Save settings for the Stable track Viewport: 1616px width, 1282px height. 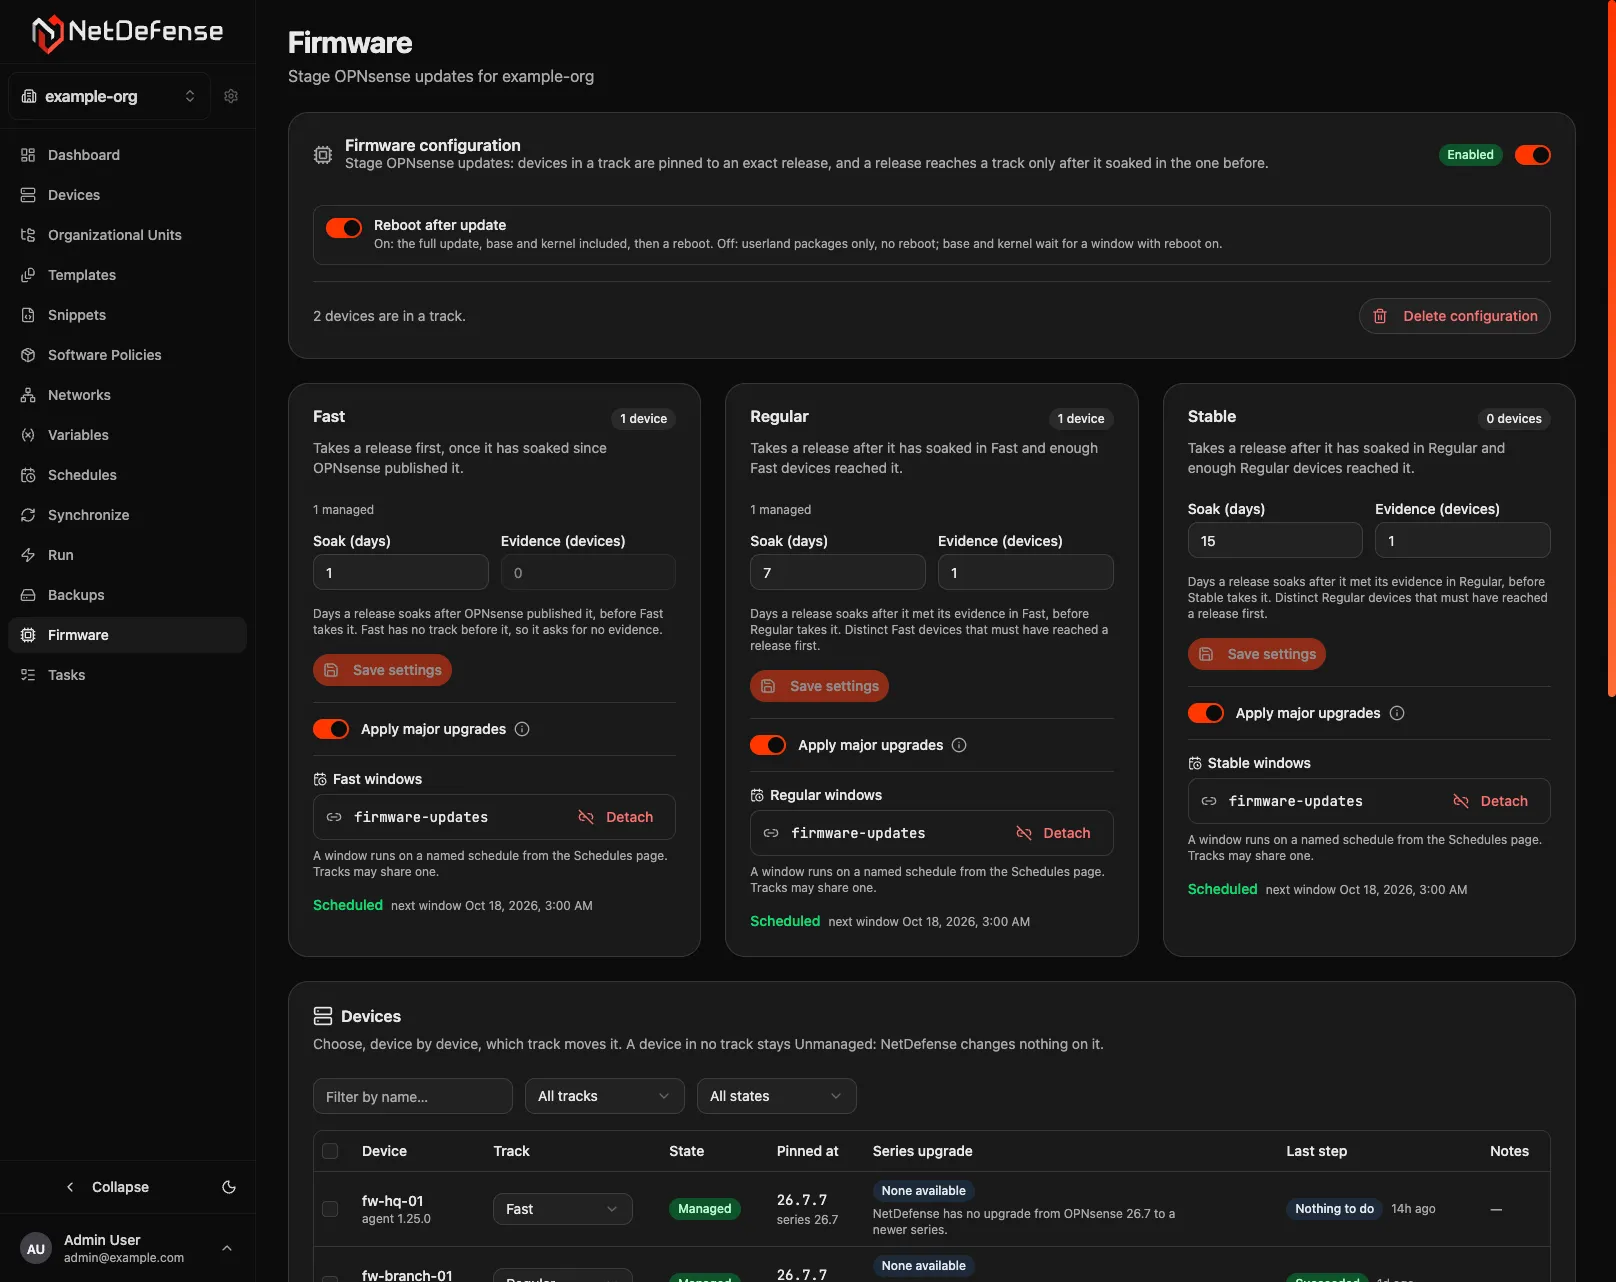1257,654
